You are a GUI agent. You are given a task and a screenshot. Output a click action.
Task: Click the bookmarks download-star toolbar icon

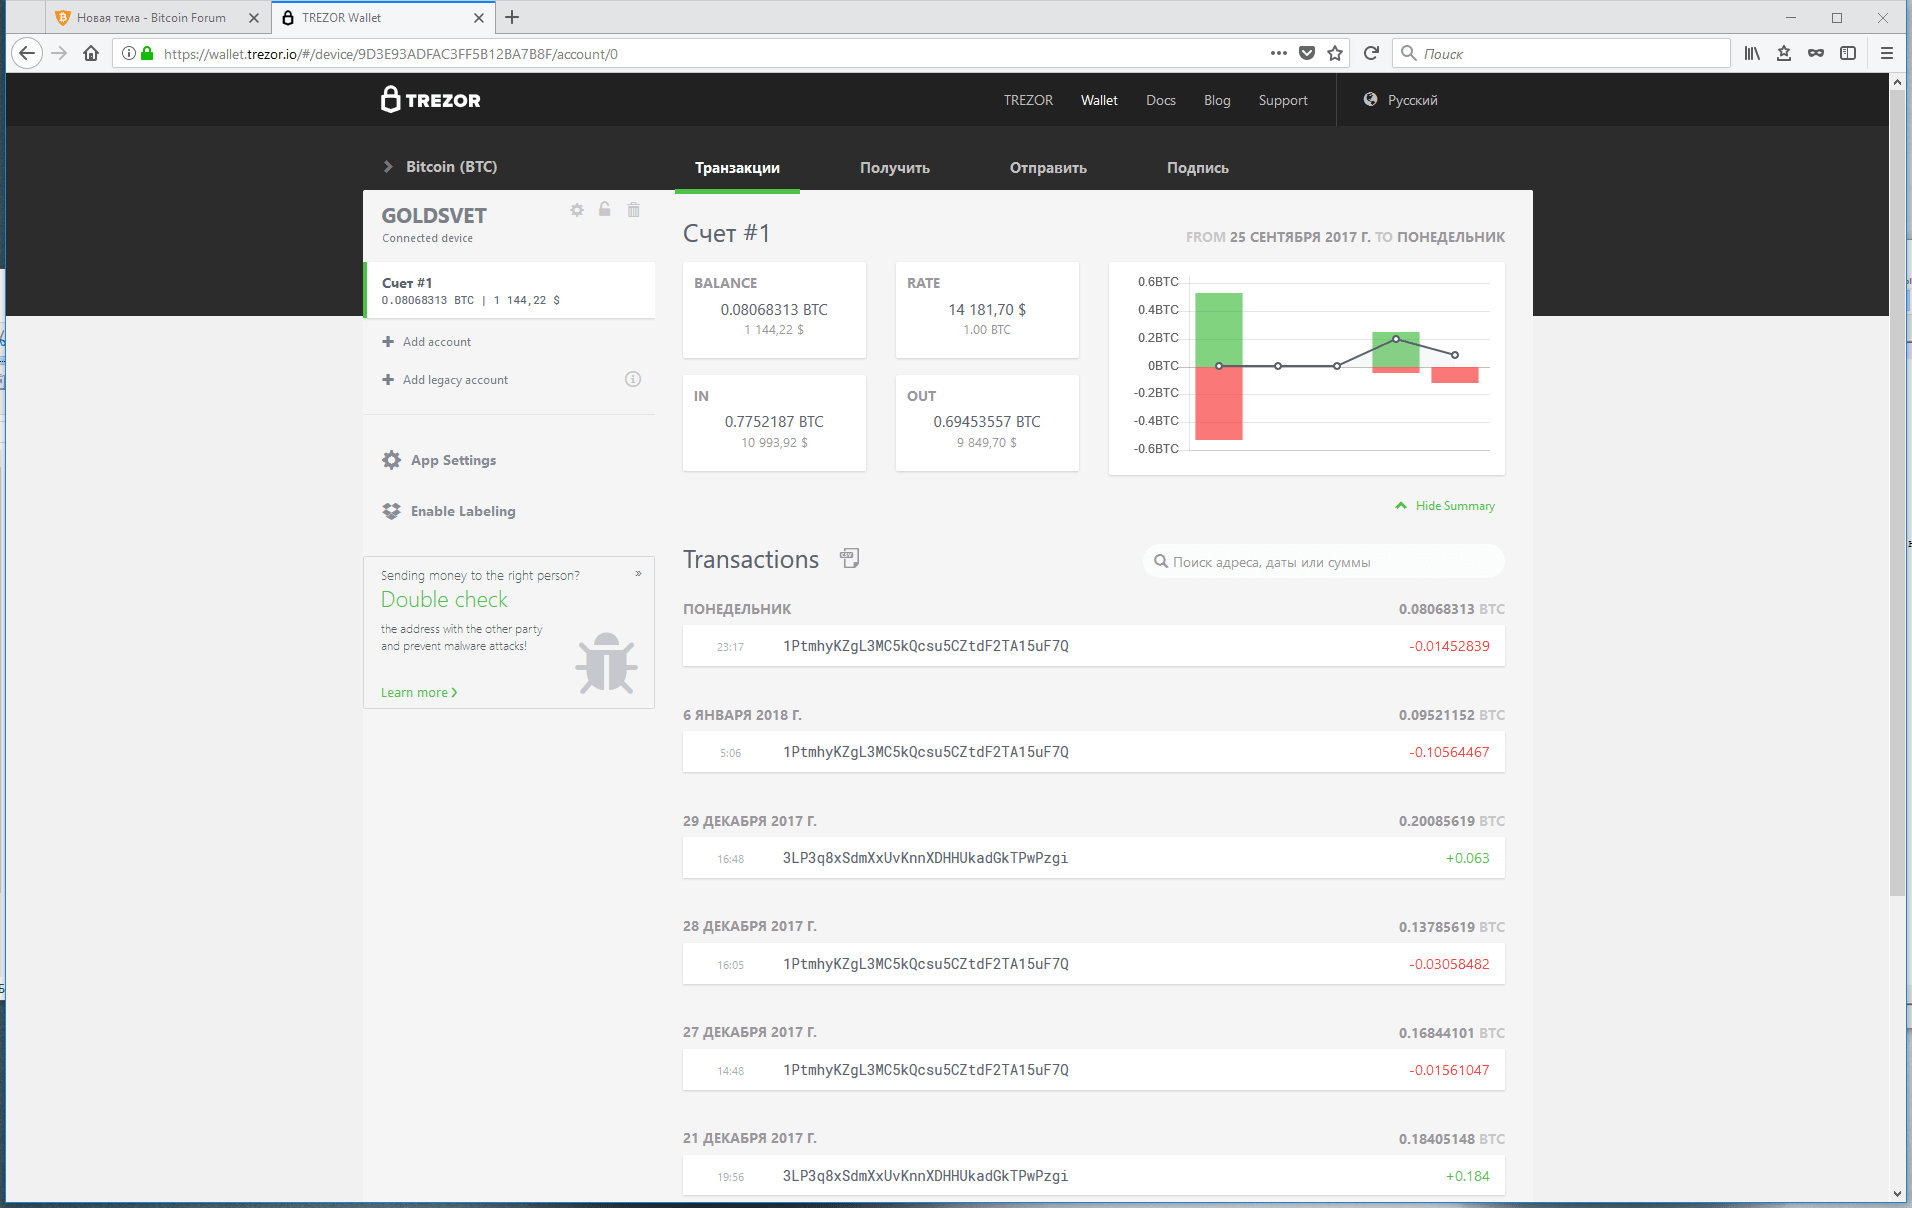(x=1784, y=53)
